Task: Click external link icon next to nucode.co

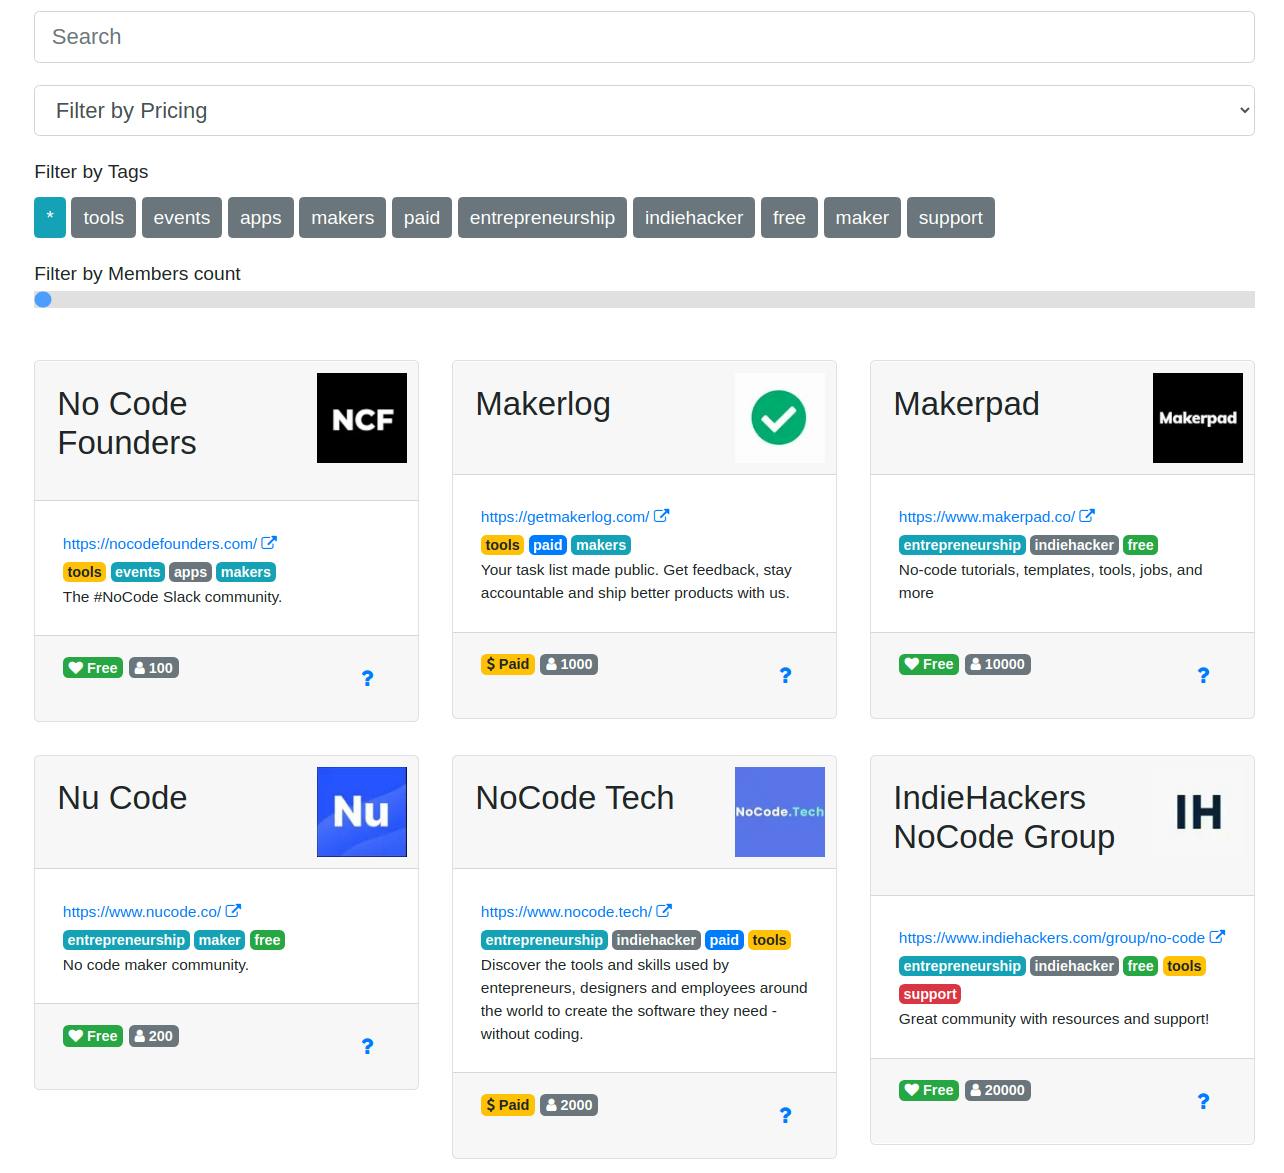Action: pyautogui.click(x=233, y=911)
